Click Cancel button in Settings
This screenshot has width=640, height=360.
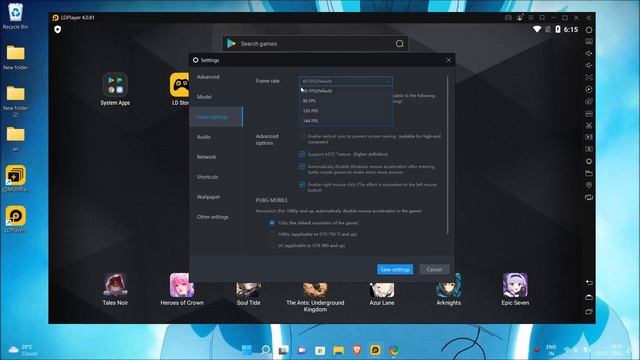click(434, 269)
